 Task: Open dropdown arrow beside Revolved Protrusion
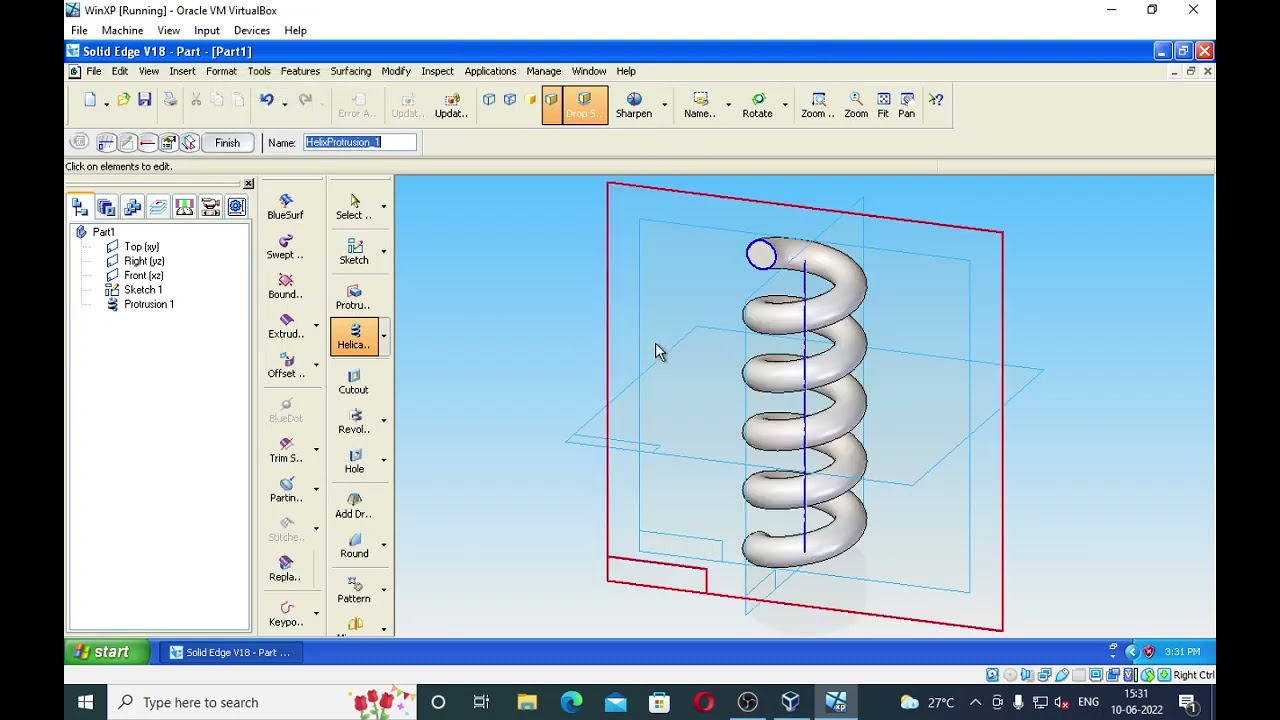(384, 420)
